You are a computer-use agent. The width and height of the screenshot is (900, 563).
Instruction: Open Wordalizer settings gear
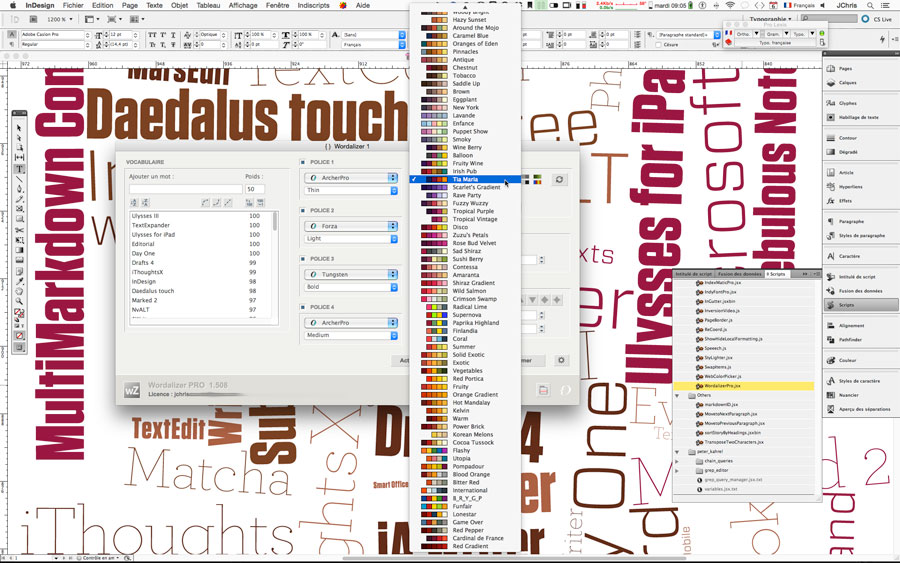click(561, 360)
